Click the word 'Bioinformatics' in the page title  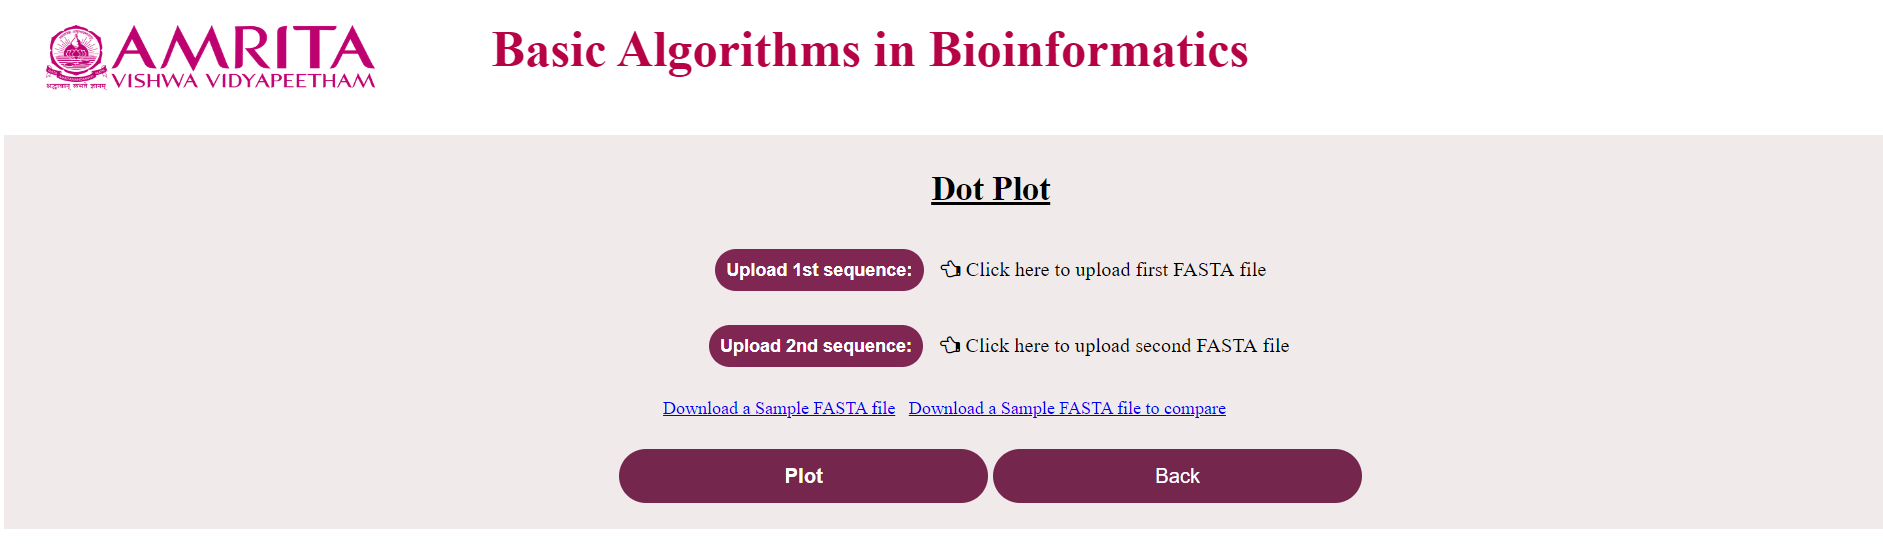(1089, 50)
